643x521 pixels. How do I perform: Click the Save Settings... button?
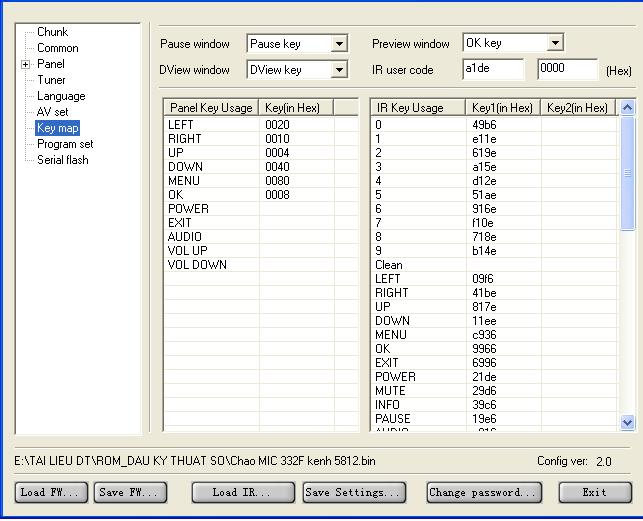355,492
